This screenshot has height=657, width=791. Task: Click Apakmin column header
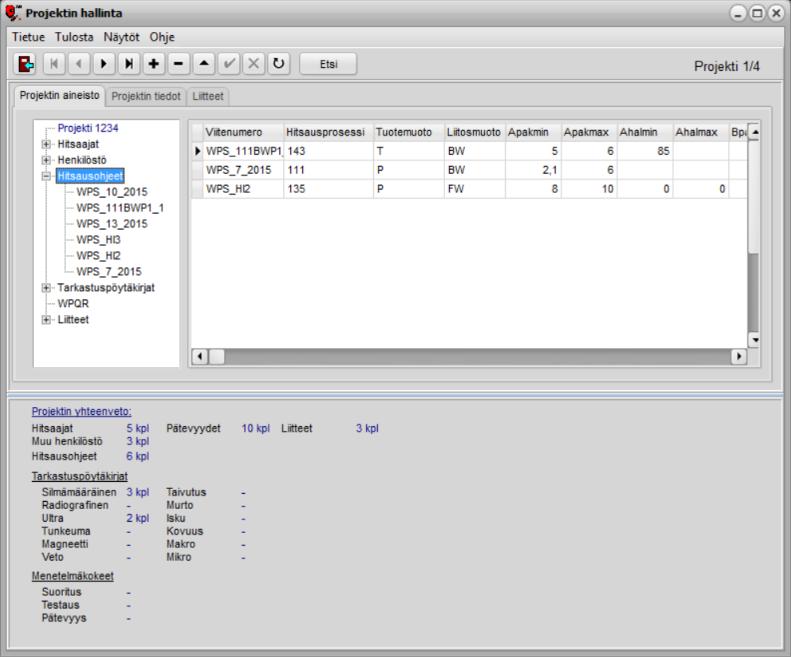[533, 132]
